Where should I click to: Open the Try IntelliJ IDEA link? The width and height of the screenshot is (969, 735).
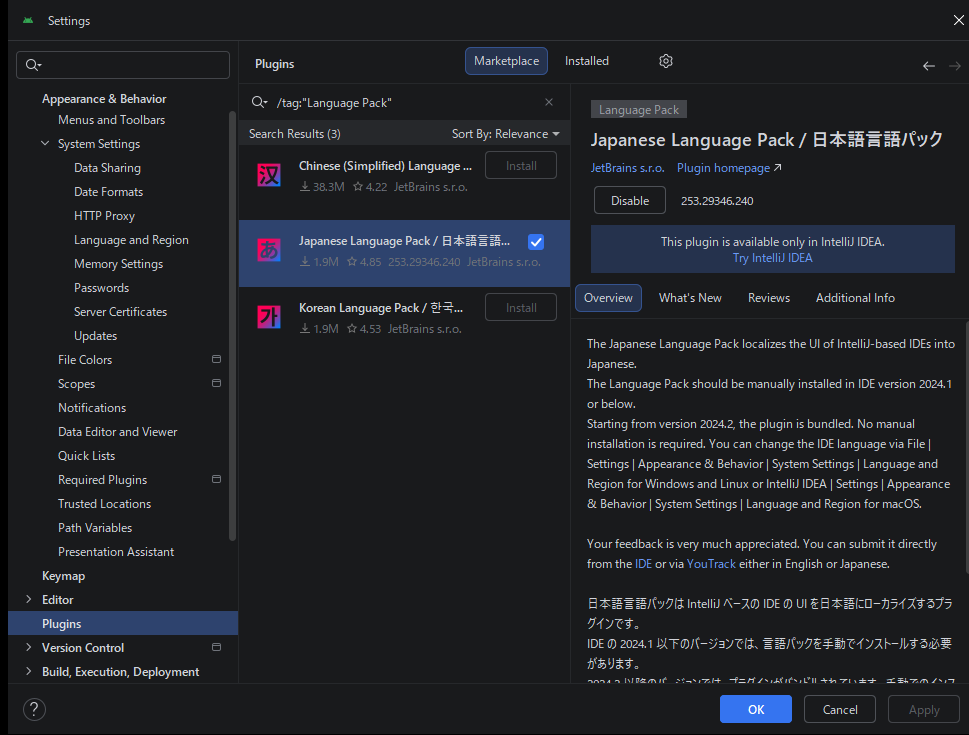772,258
